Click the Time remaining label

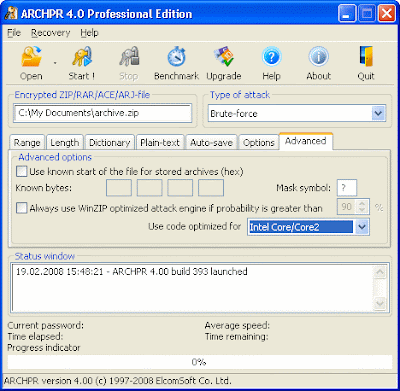237,337
